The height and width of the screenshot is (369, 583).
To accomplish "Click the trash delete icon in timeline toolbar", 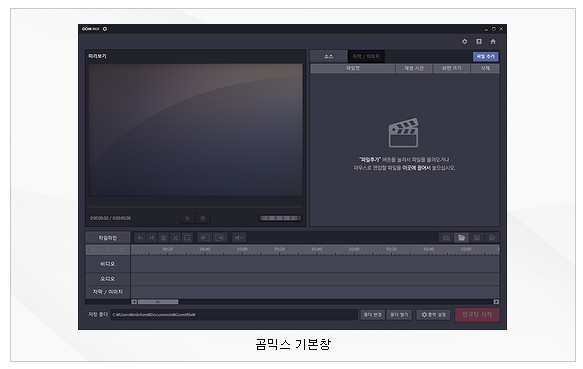I will 163,238.
